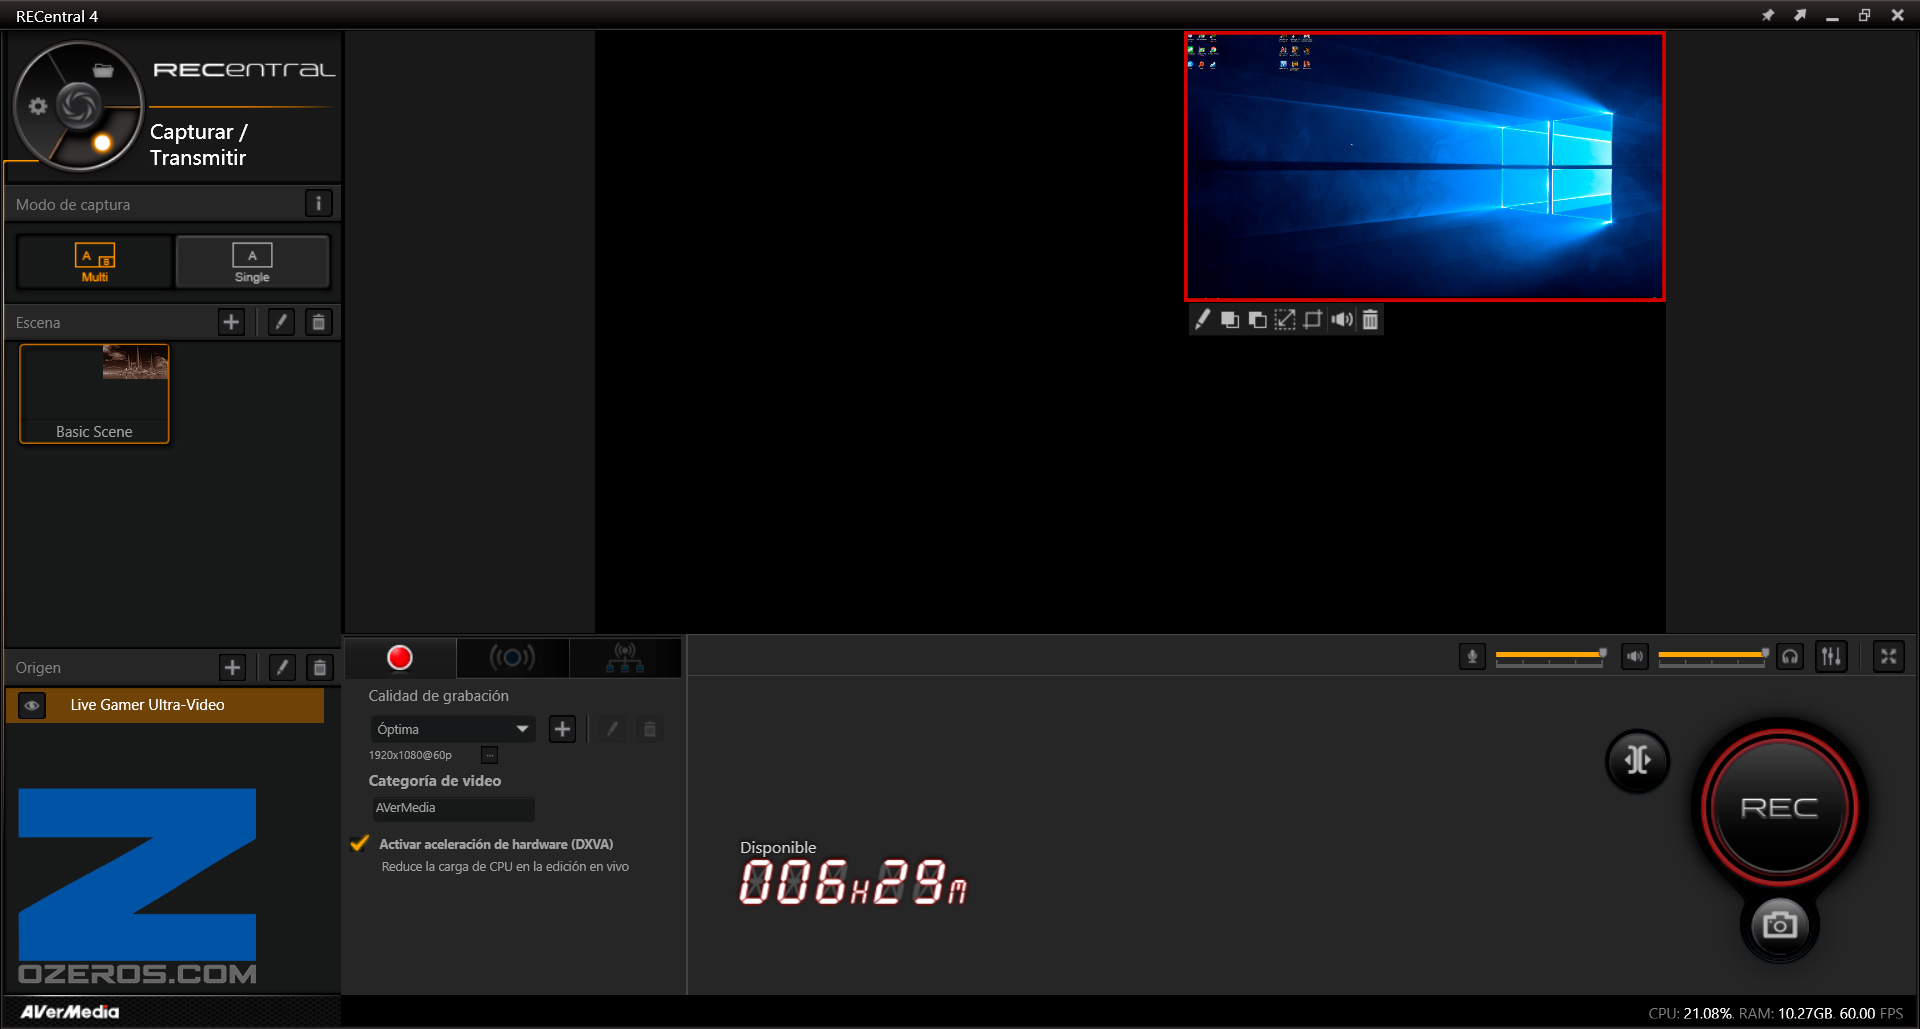Click the title bar arrow icon

click(1800, 15)
